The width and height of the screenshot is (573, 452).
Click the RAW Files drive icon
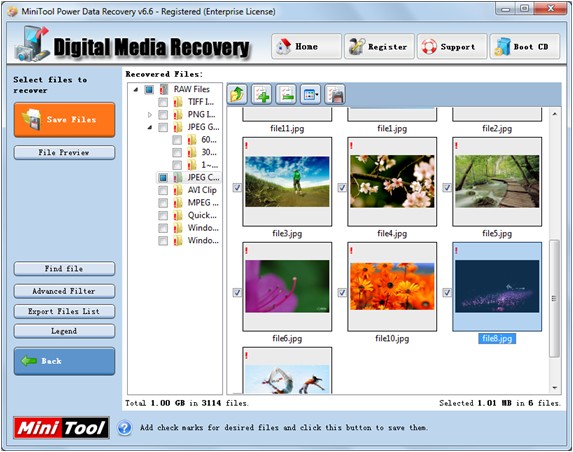pos(164,90)
